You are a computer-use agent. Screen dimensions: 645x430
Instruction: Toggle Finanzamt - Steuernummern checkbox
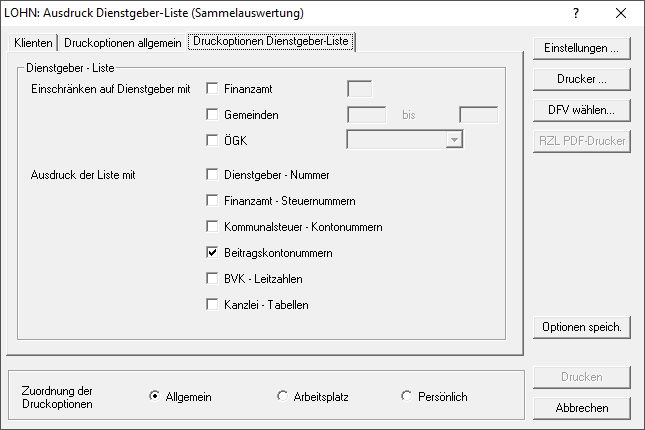pyautogui.click(x=212, y=201)
